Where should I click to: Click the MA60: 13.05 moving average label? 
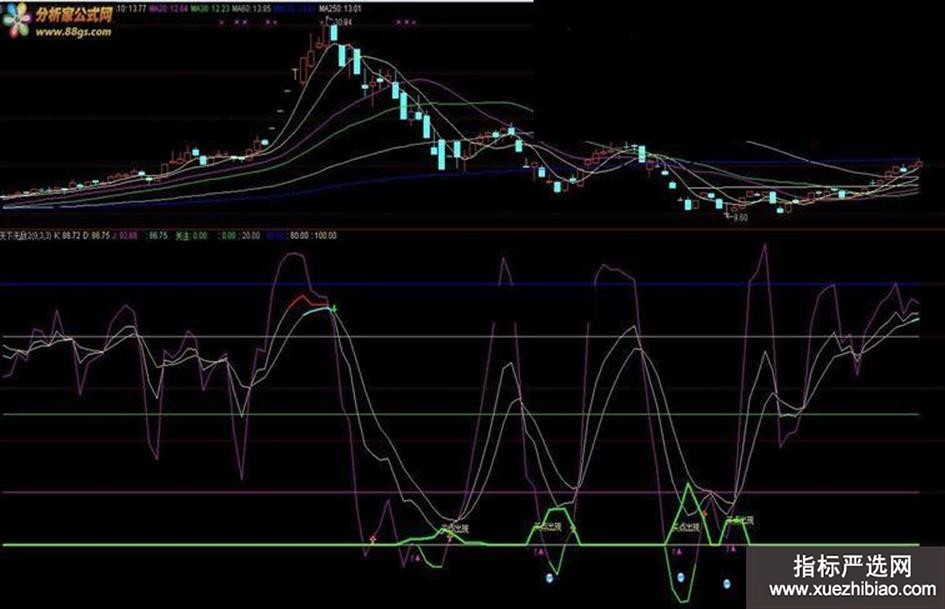tap(252, 9)
